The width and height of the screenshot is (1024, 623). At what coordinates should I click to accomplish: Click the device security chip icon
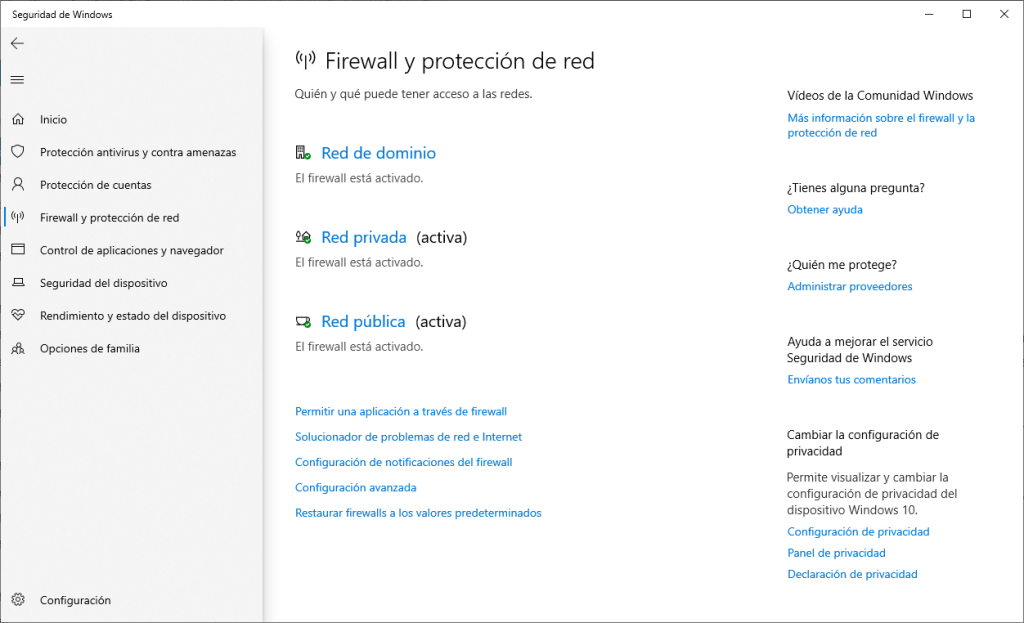point(17,283)
